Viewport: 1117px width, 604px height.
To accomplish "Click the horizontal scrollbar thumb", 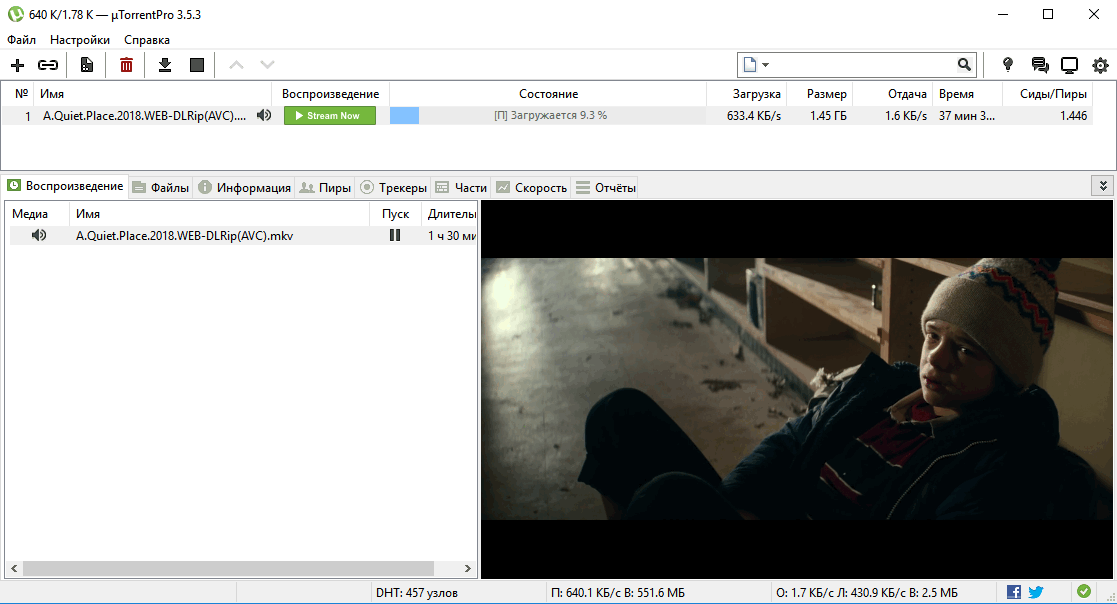I will click(x=228, y=568).
